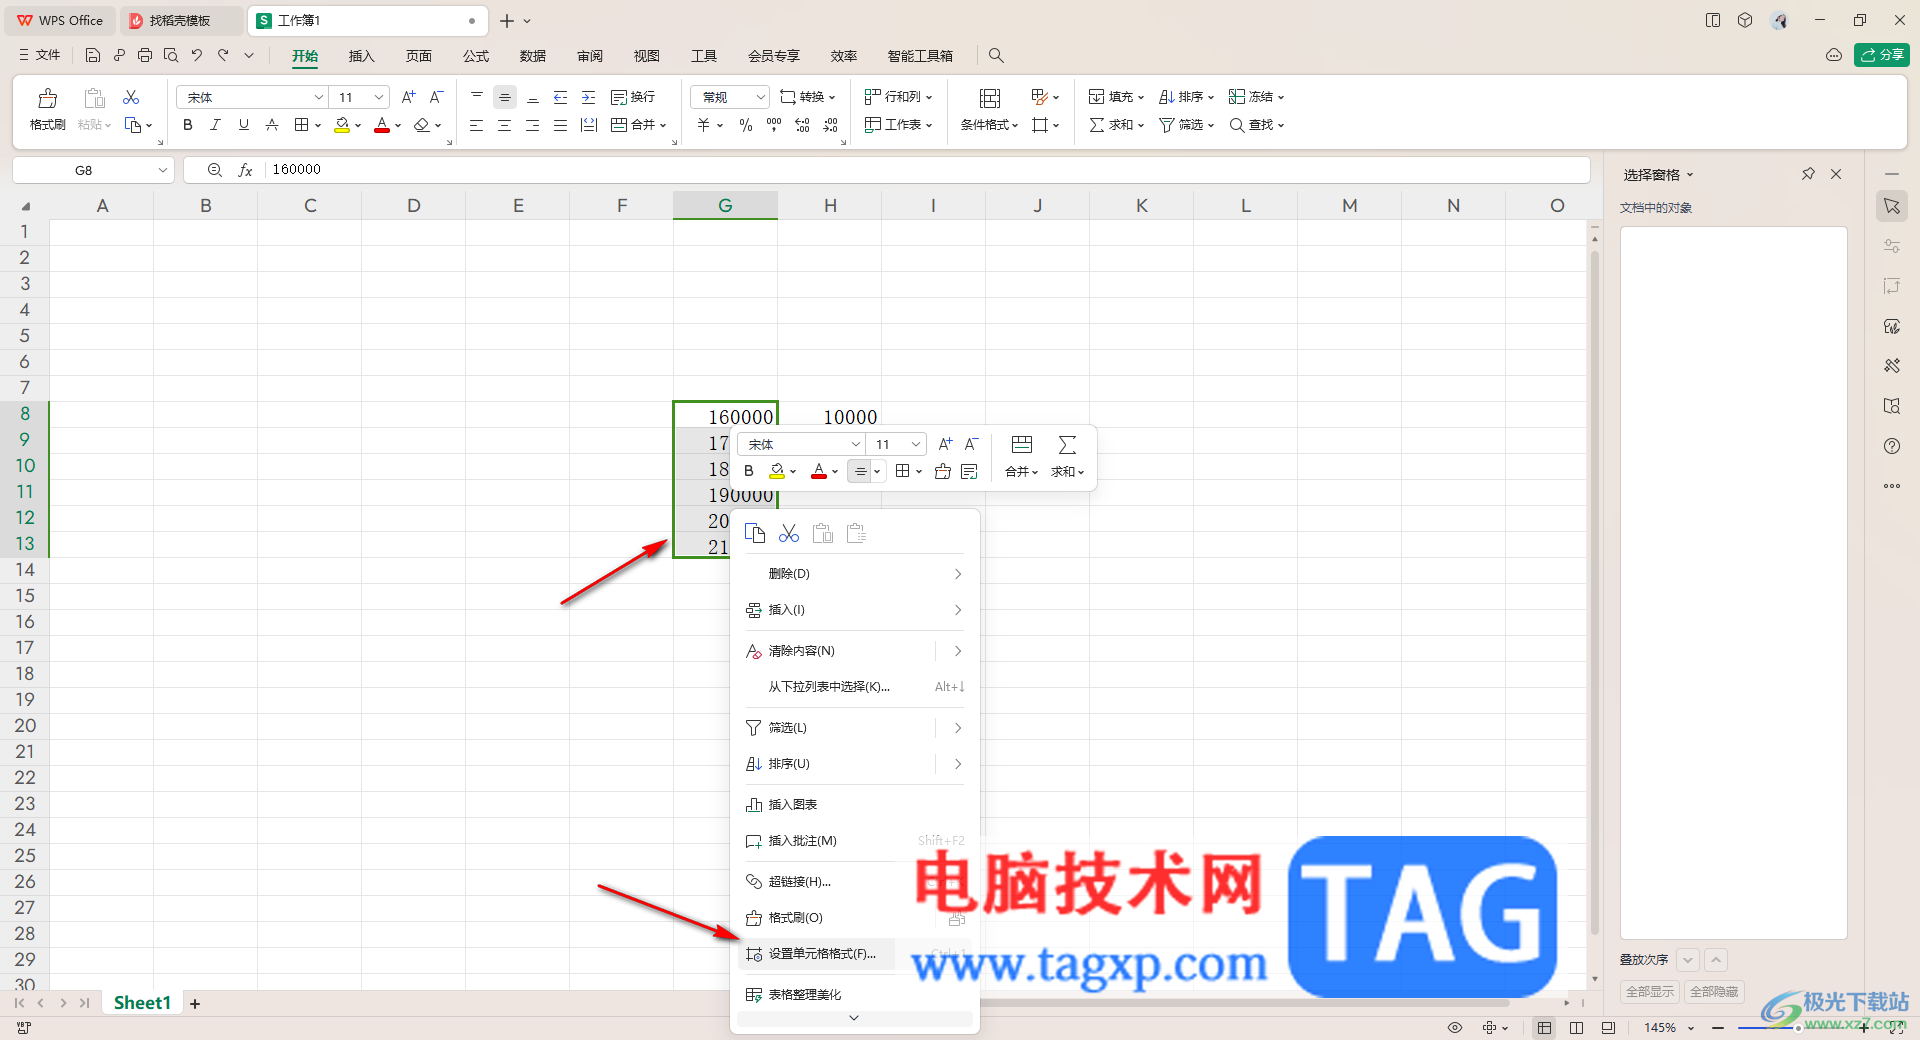Click the fx insert function icon
This screenshot has width=1920, height=1040.
pos(245,170)
